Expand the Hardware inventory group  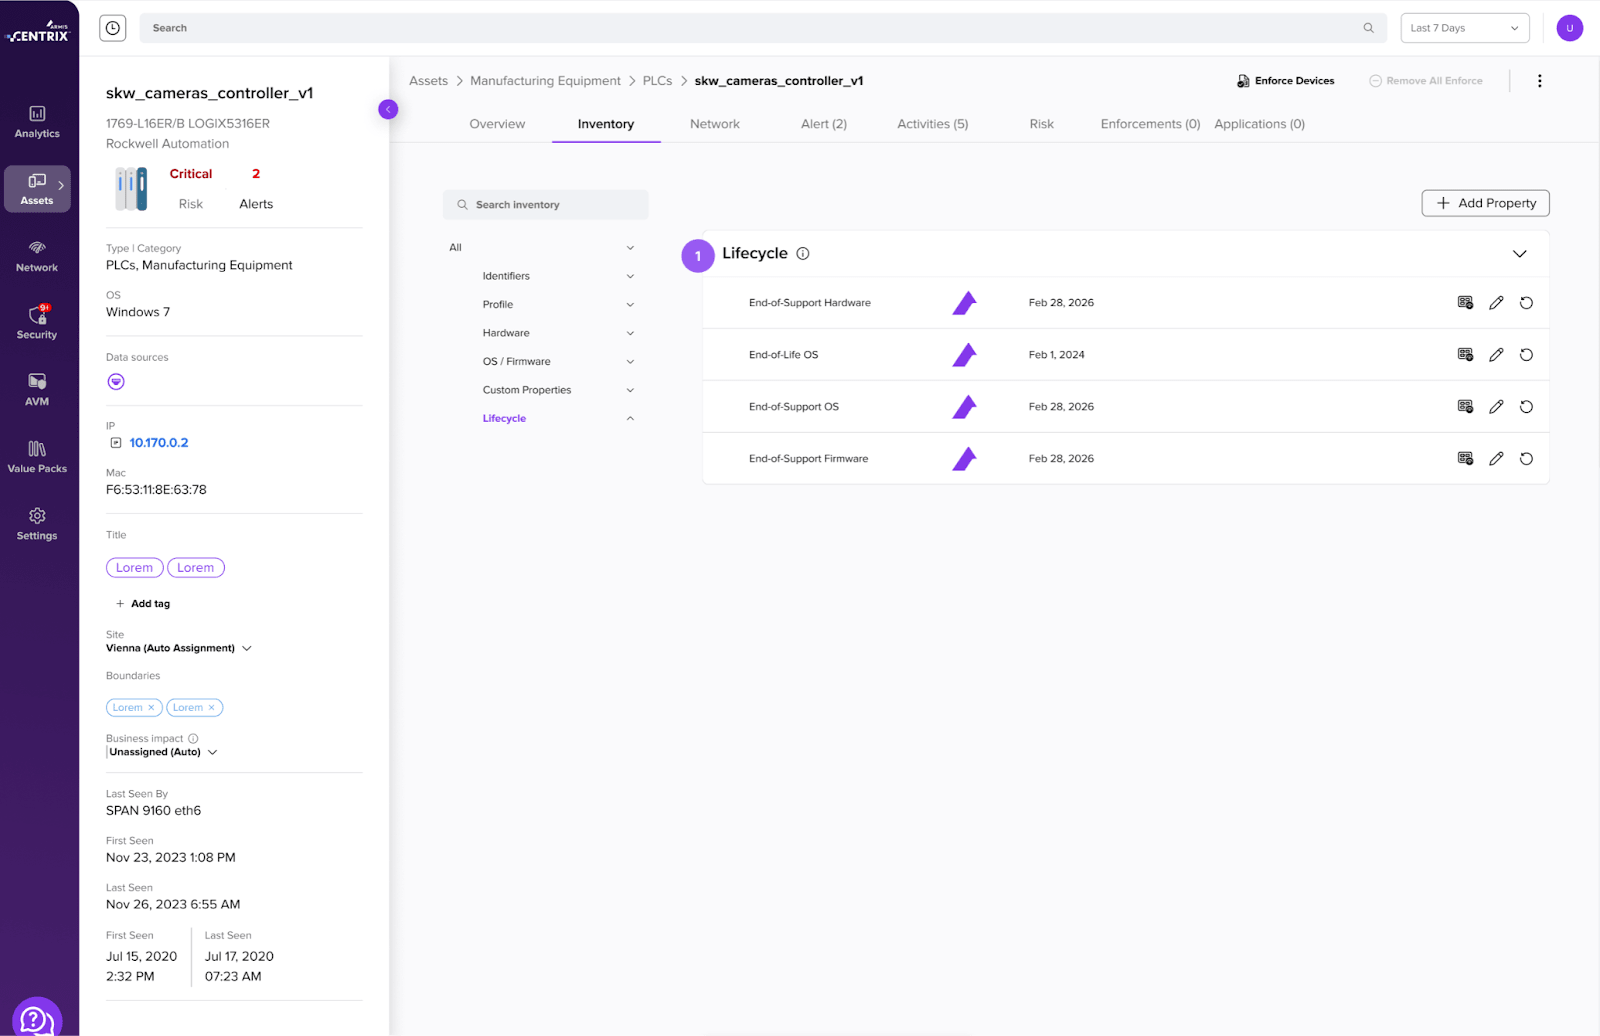630,333
